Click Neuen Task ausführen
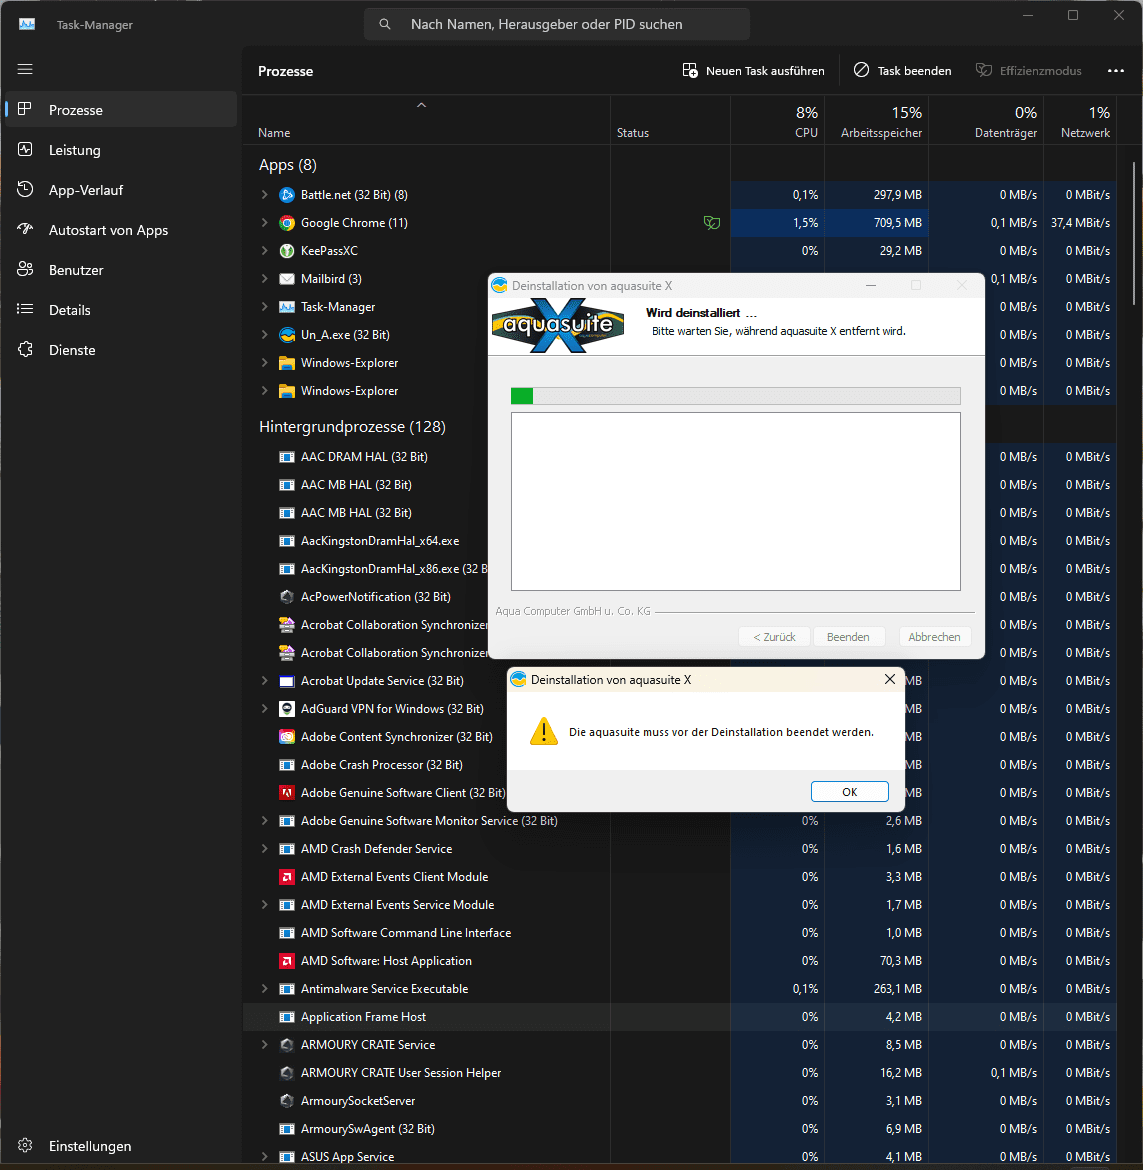This screenshot has width=1143, height=1170. tap(754, 71)
